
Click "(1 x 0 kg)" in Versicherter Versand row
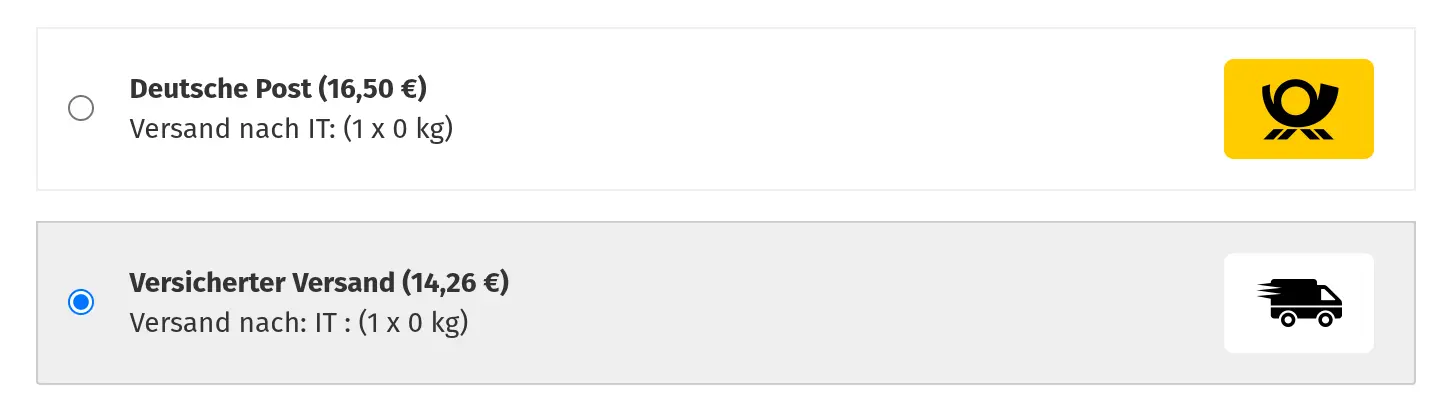[413, 323]
